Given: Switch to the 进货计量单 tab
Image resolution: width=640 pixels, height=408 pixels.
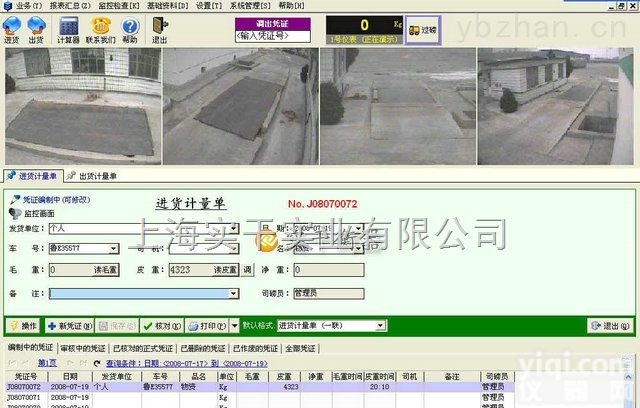Looking at the screenshot, I should tap(33, 176).
